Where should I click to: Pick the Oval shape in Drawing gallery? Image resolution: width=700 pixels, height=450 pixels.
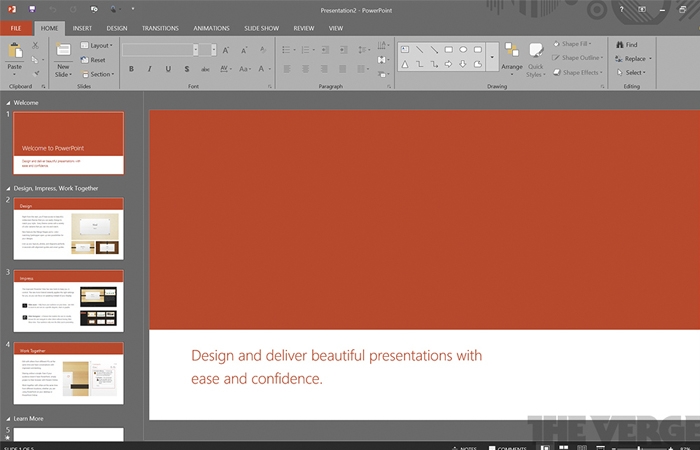coord(463,50)
